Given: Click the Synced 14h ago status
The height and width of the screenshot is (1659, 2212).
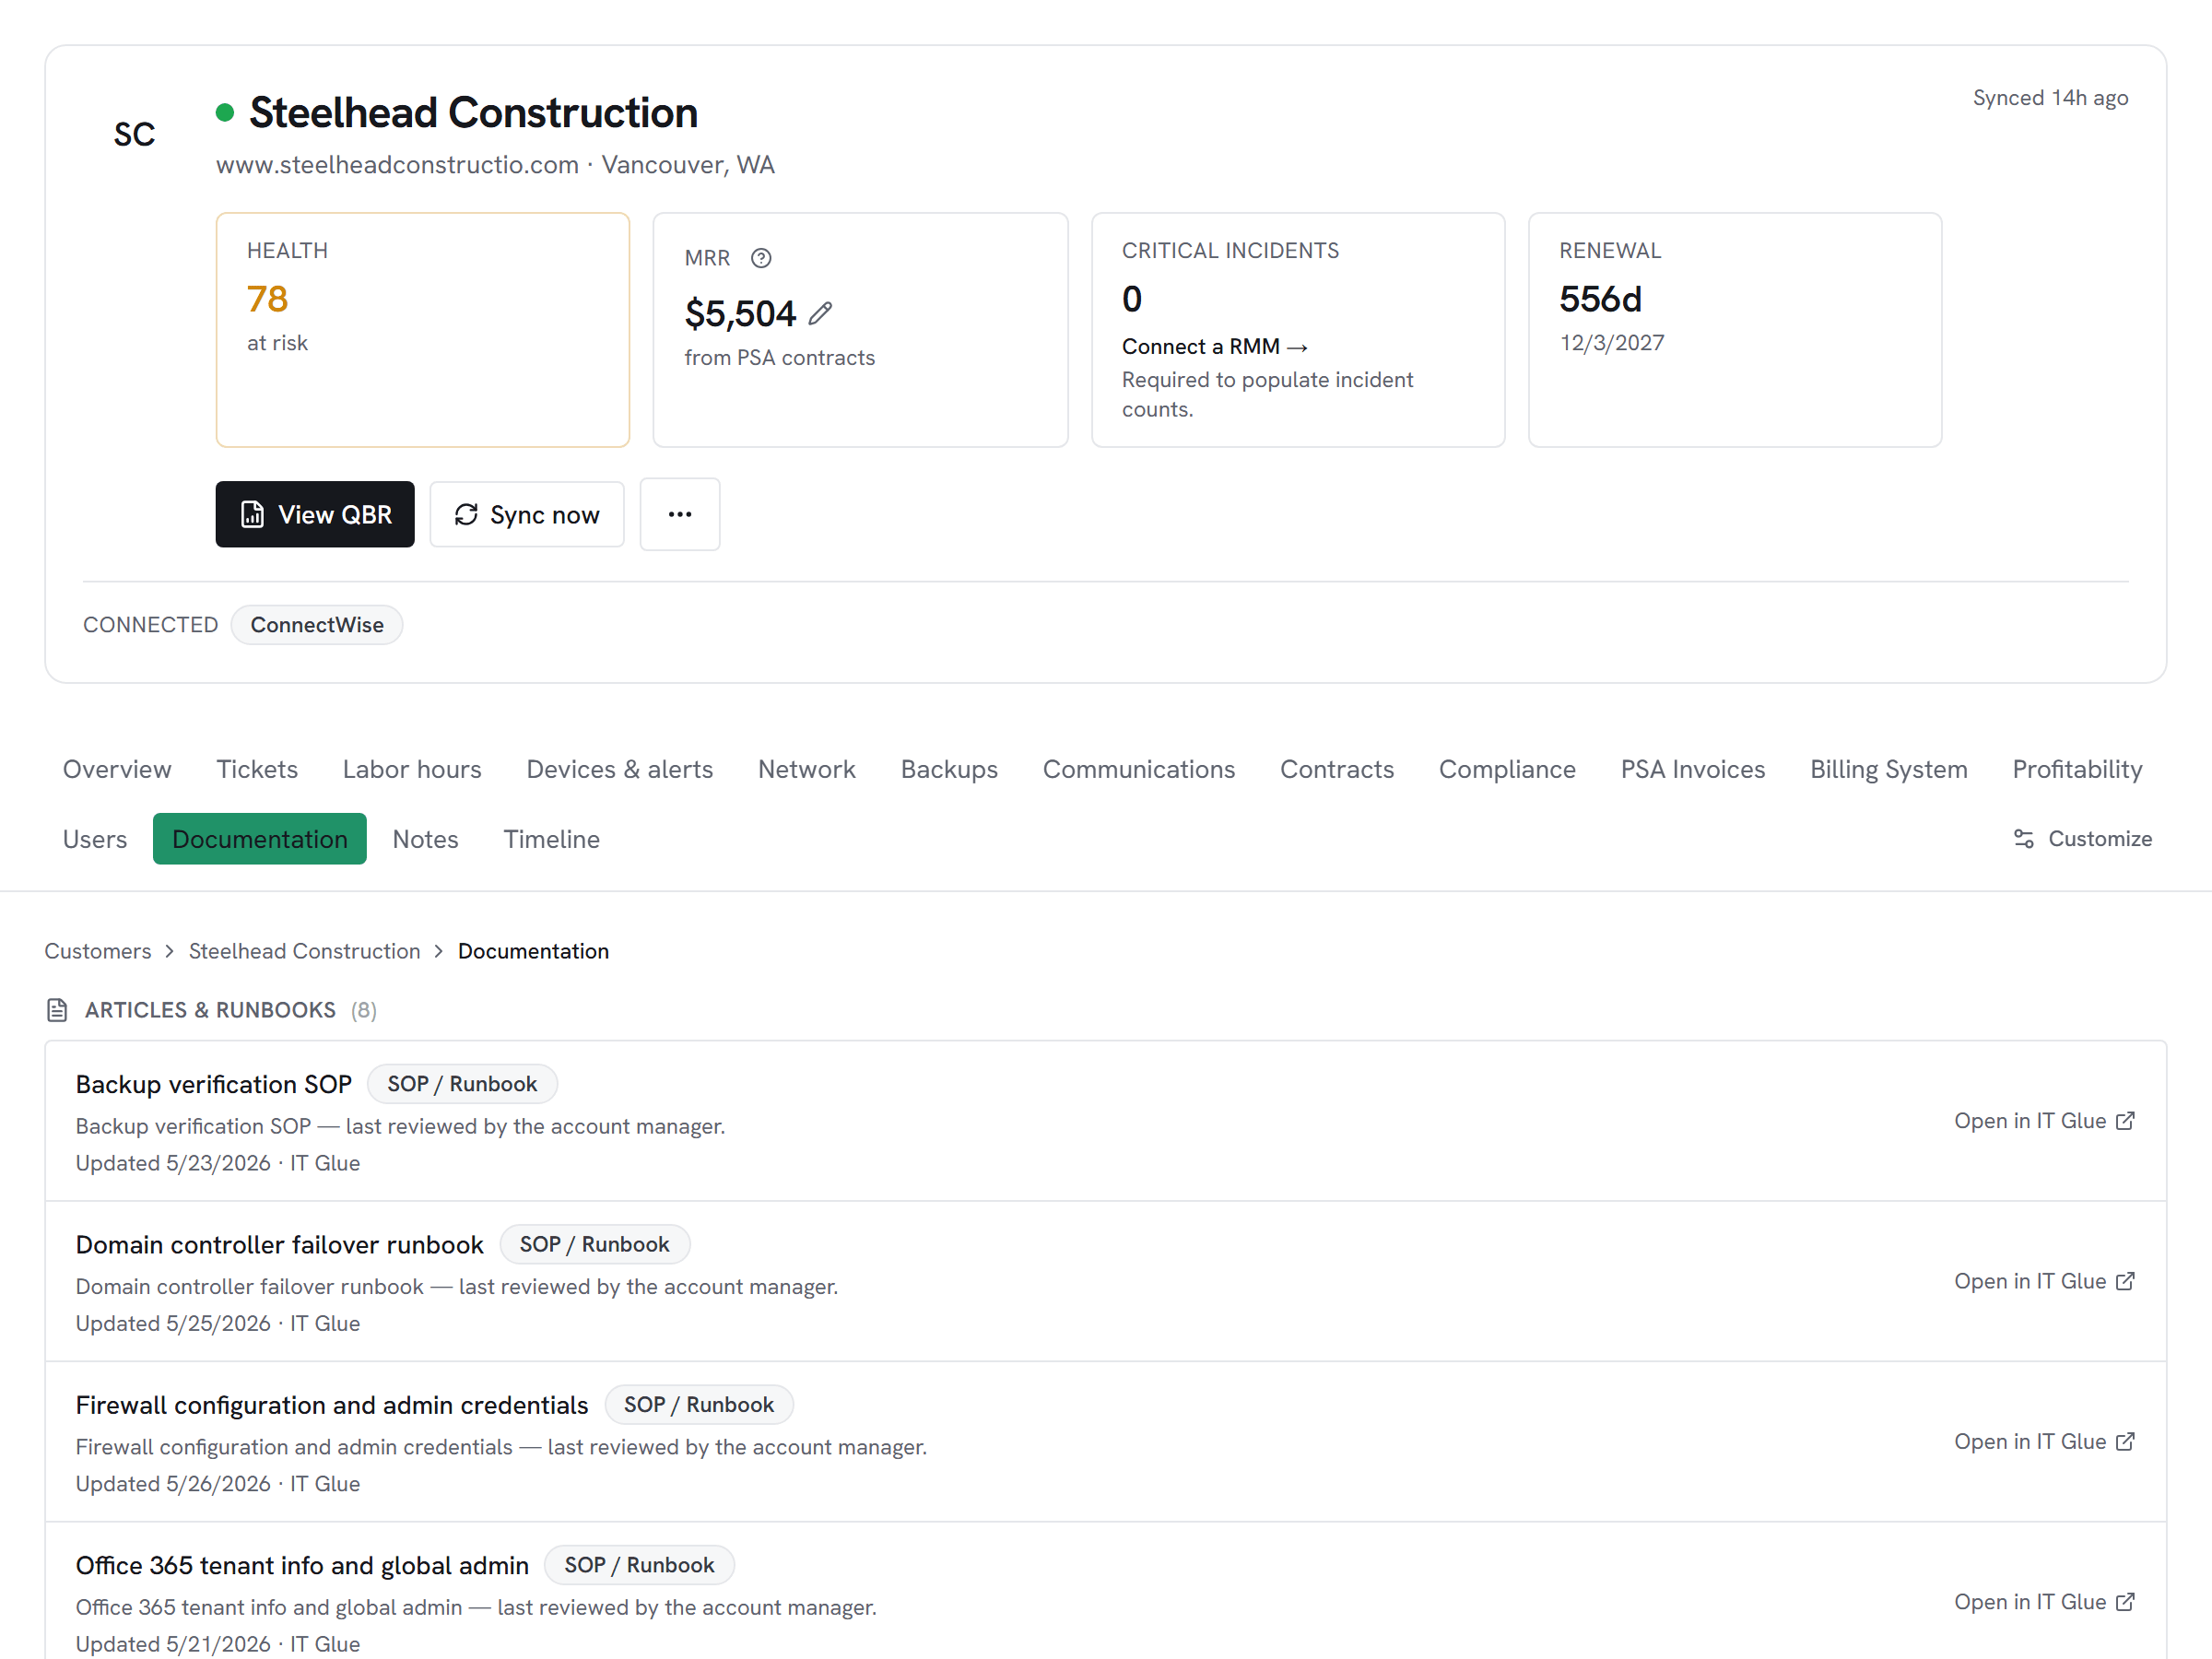Looking at the screenshot, I should (2050, 98).
